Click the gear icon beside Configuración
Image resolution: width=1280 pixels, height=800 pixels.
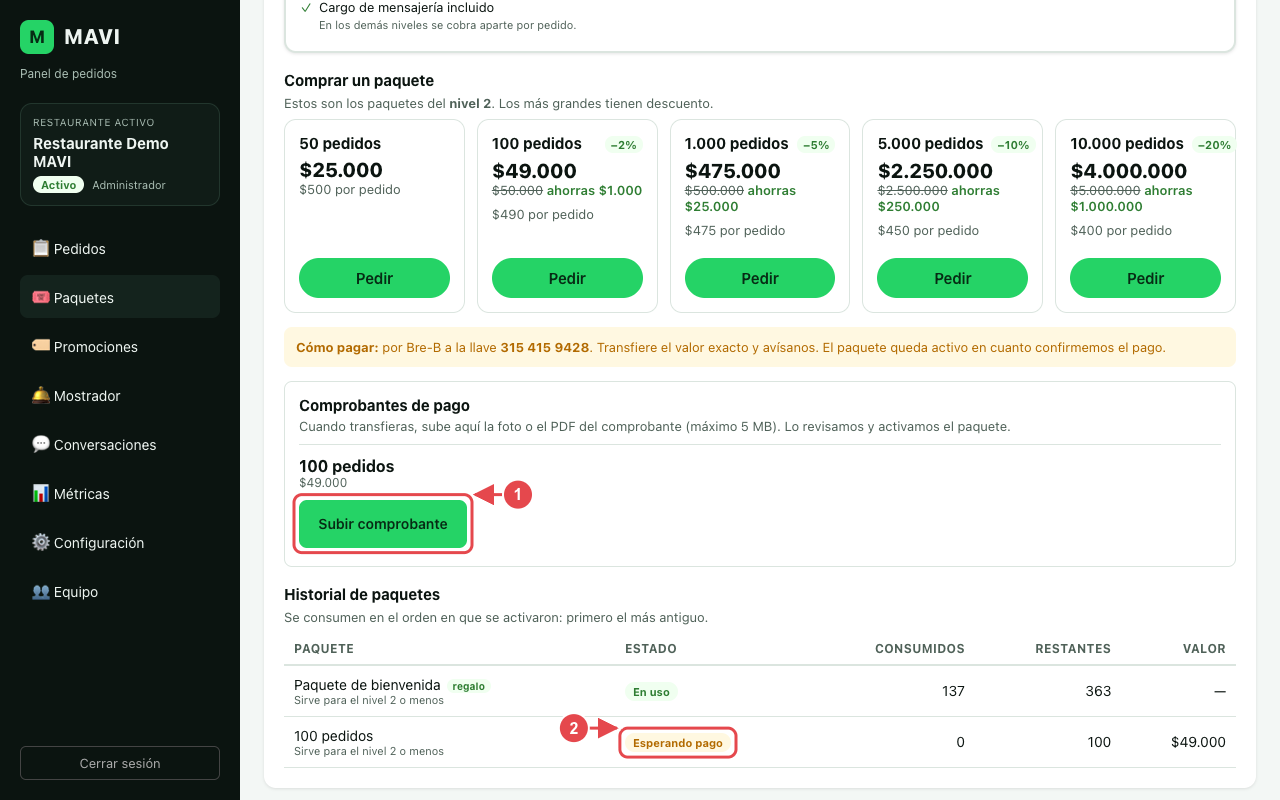41,542
